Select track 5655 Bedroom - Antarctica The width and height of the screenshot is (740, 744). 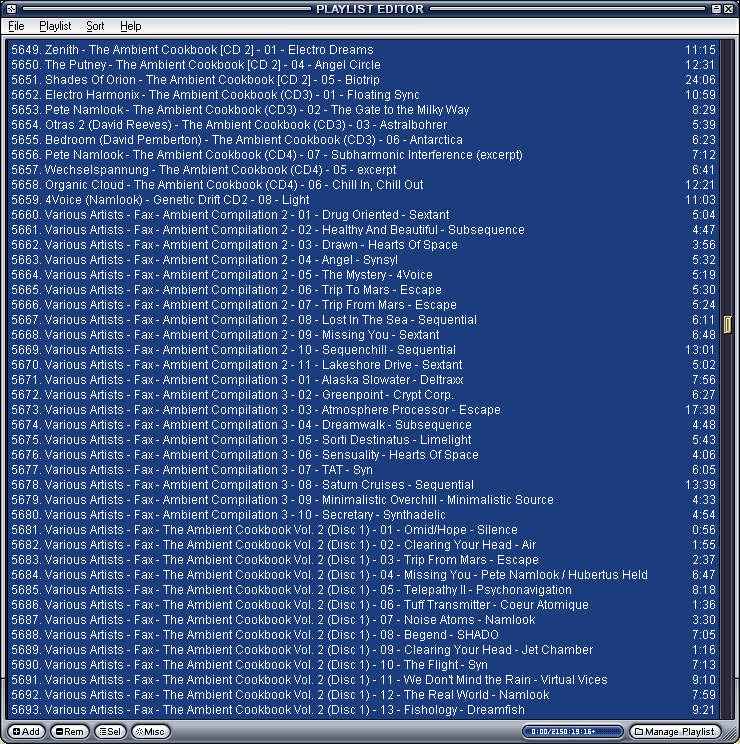(x=363, y=140)
